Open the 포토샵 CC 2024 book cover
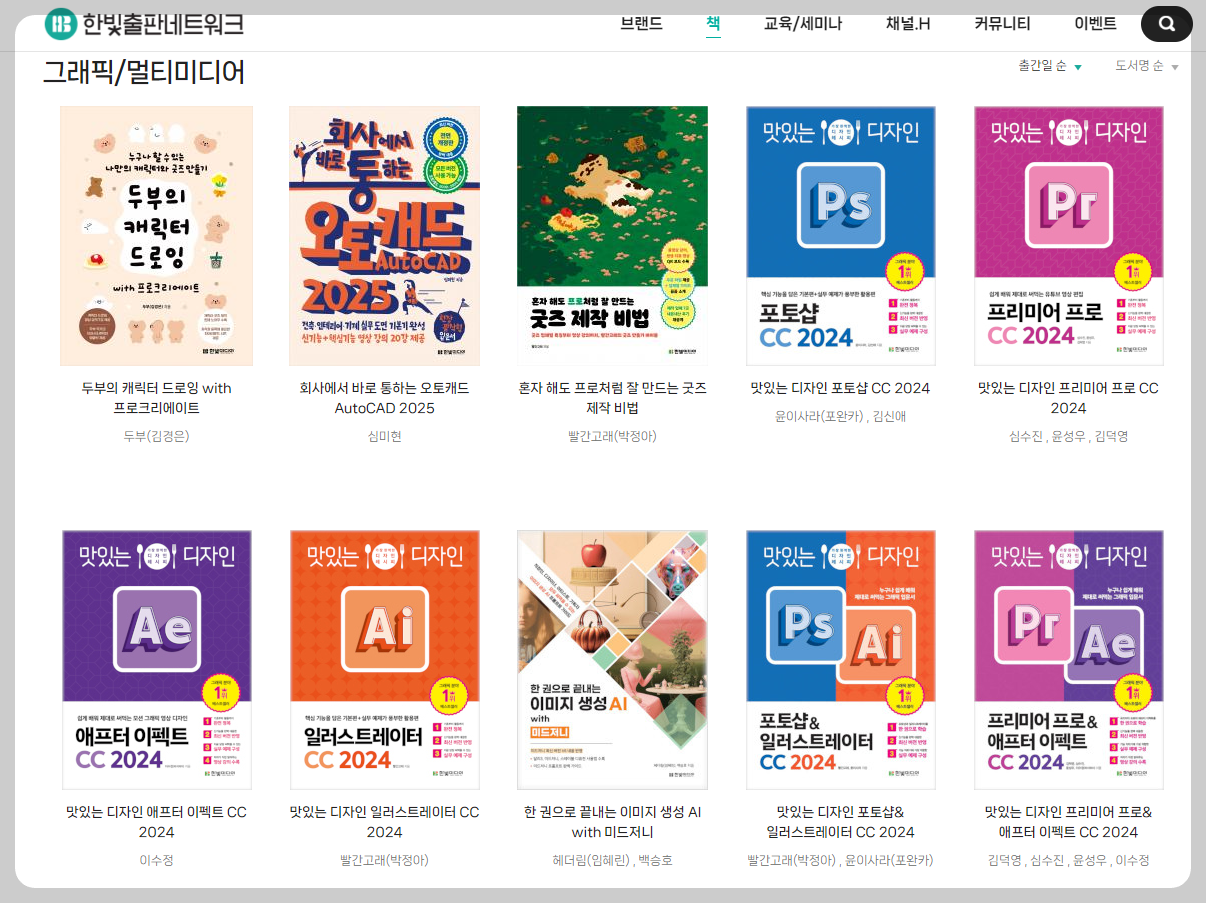1206x903 pixels. pos(841,236)
